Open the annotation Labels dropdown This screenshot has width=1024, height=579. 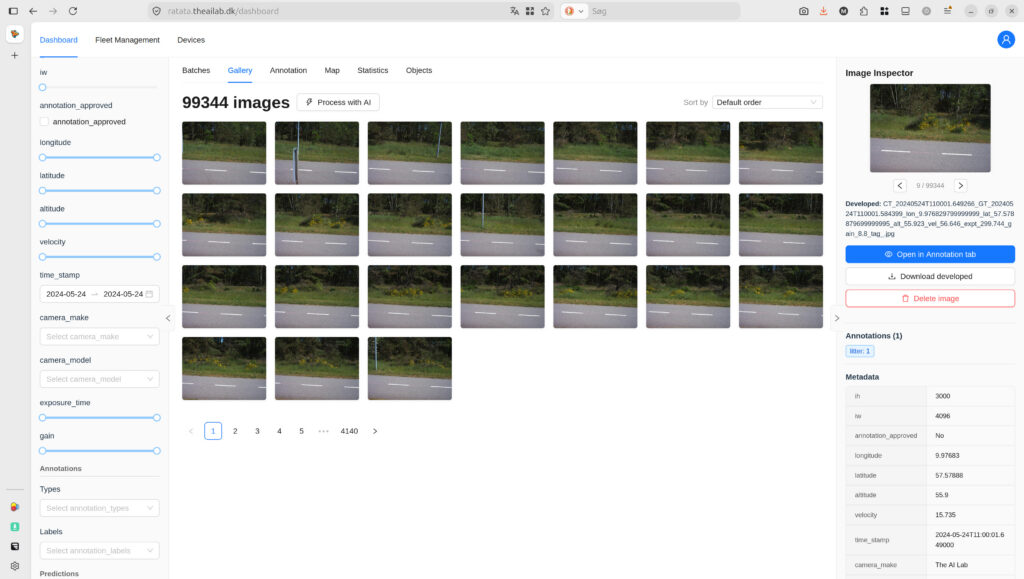[x=99, y=550]
